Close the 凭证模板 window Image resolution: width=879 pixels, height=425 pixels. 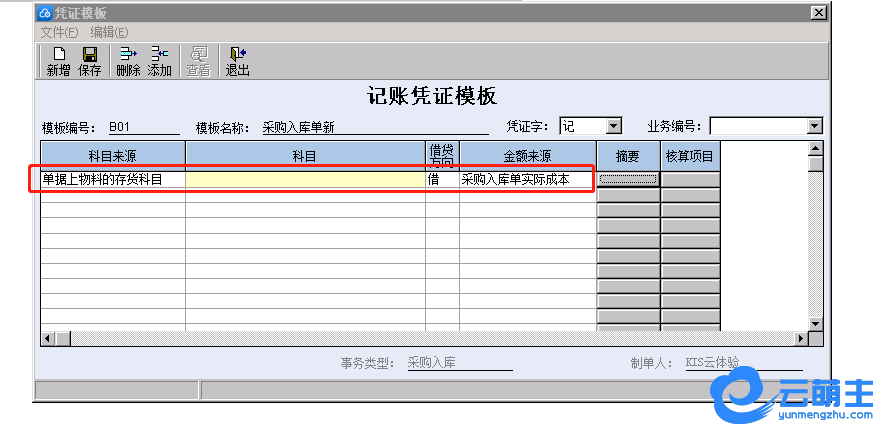pyautogui.click(x=818, y=13)
